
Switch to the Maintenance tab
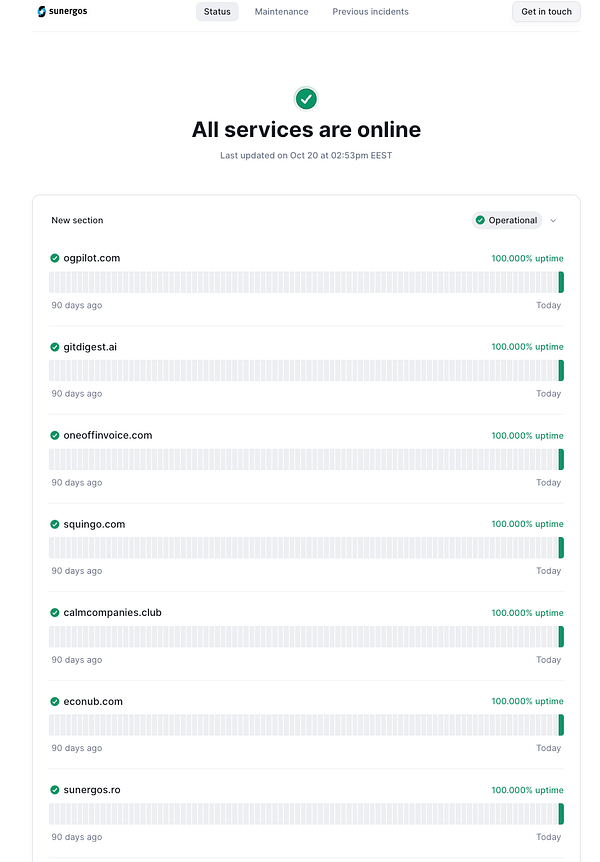pyautogui.click(x=281, y=11)
